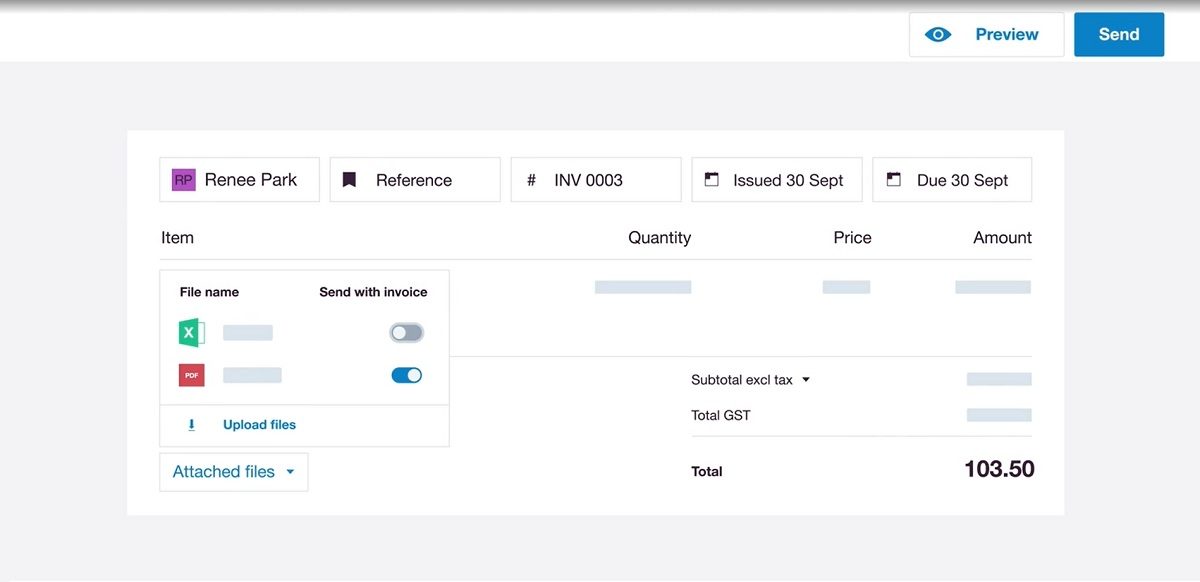The image size is (1200, 582).
Task: Click the upload arrow icon beside Upload files
Action: [x=191, y=425]
